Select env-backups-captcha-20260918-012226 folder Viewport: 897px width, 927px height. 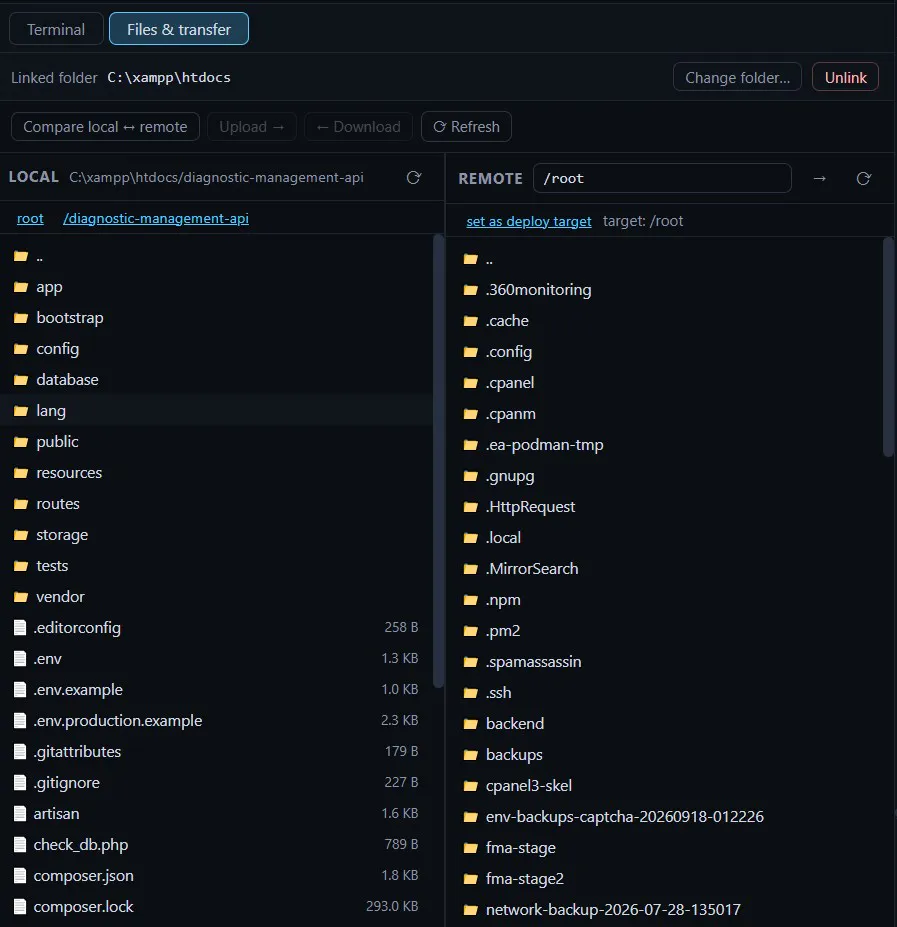coord(665,816)
